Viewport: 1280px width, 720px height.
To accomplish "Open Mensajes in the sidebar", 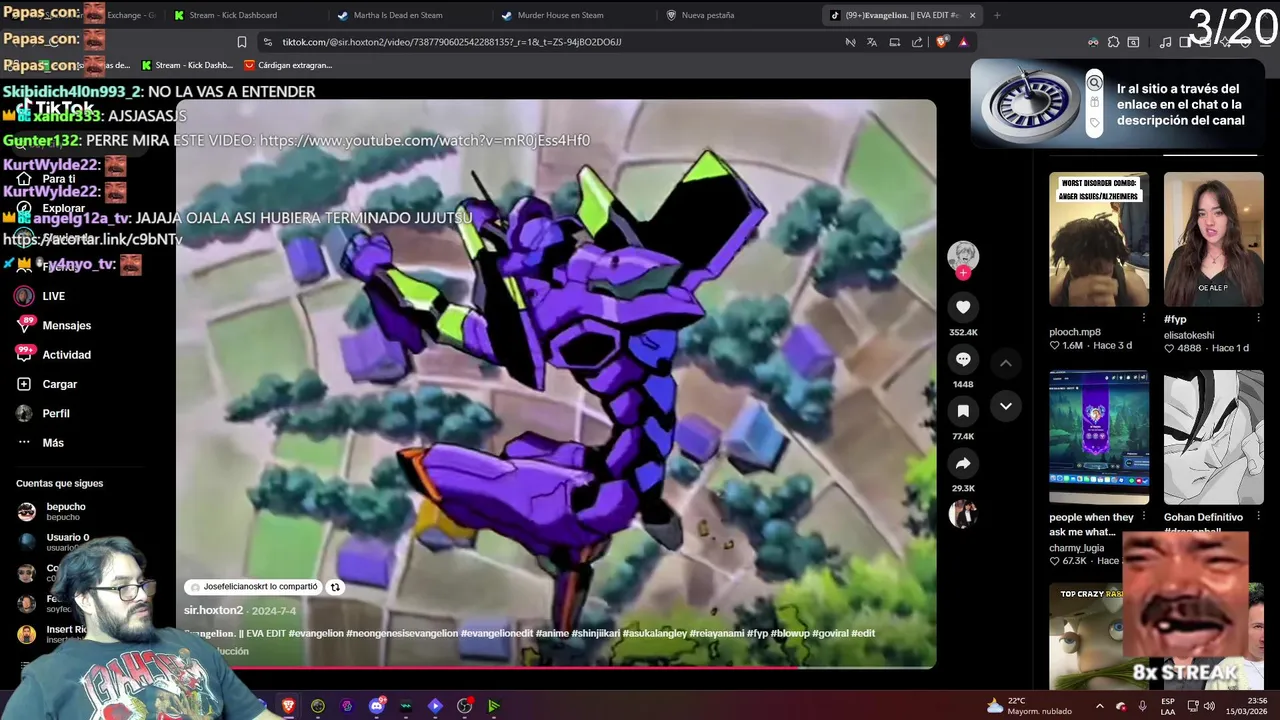I will (x=56, y=325).
